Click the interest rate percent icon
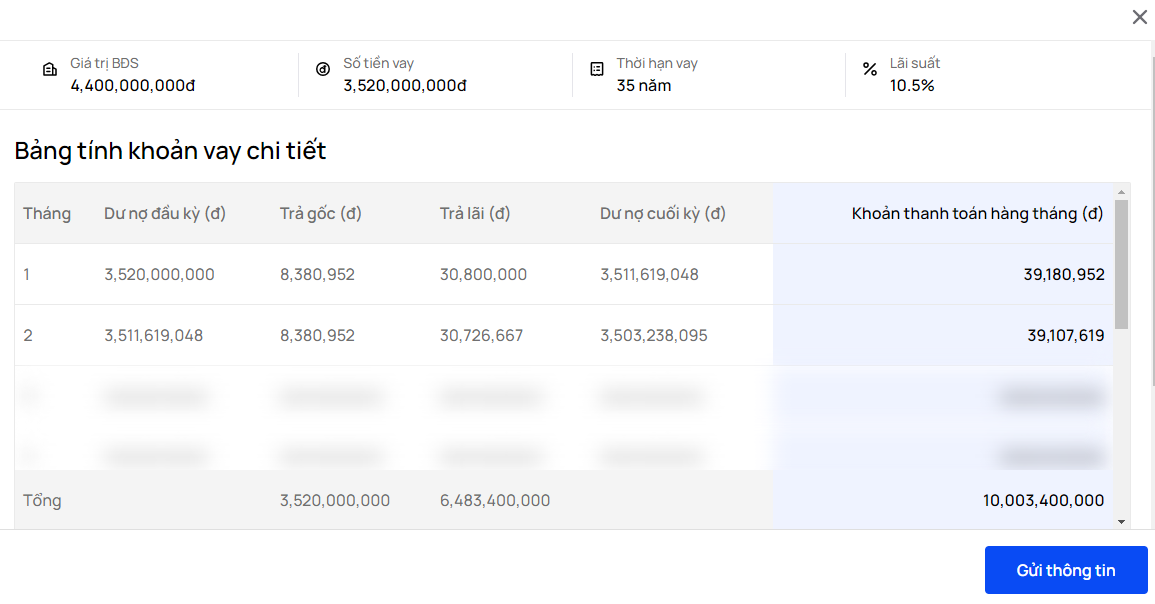This screenshot has width=1155, height=604. pos(870,69)
